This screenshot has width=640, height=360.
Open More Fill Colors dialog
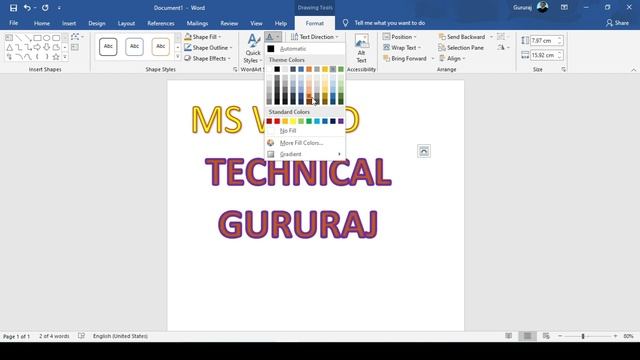(305, 143)
